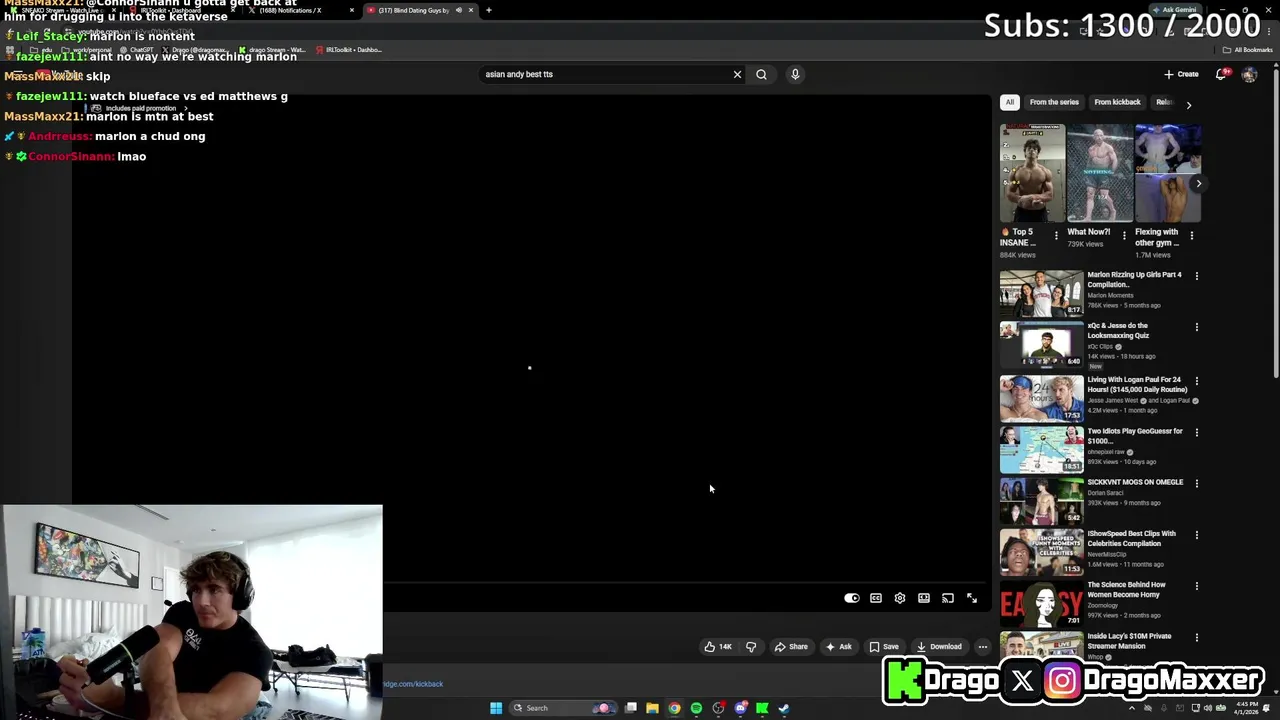The height and width of the screenshot is (720, 1280).
Task: Close the Blind Dating Guys YouTube tab
Action: point(471,10)
